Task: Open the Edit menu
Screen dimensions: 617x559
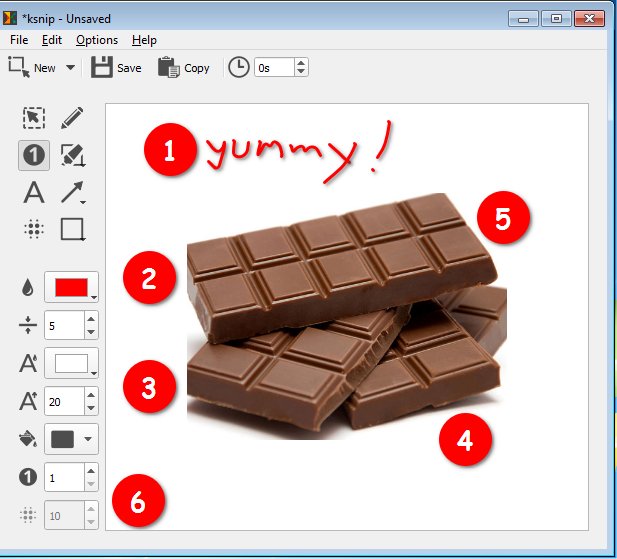Action: click(x=52, y=40)
